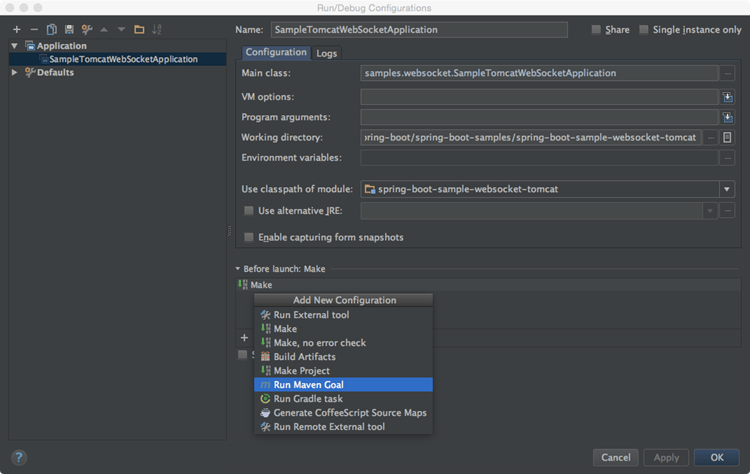Edit Environment variables via ellipsis button

(728, 158)
